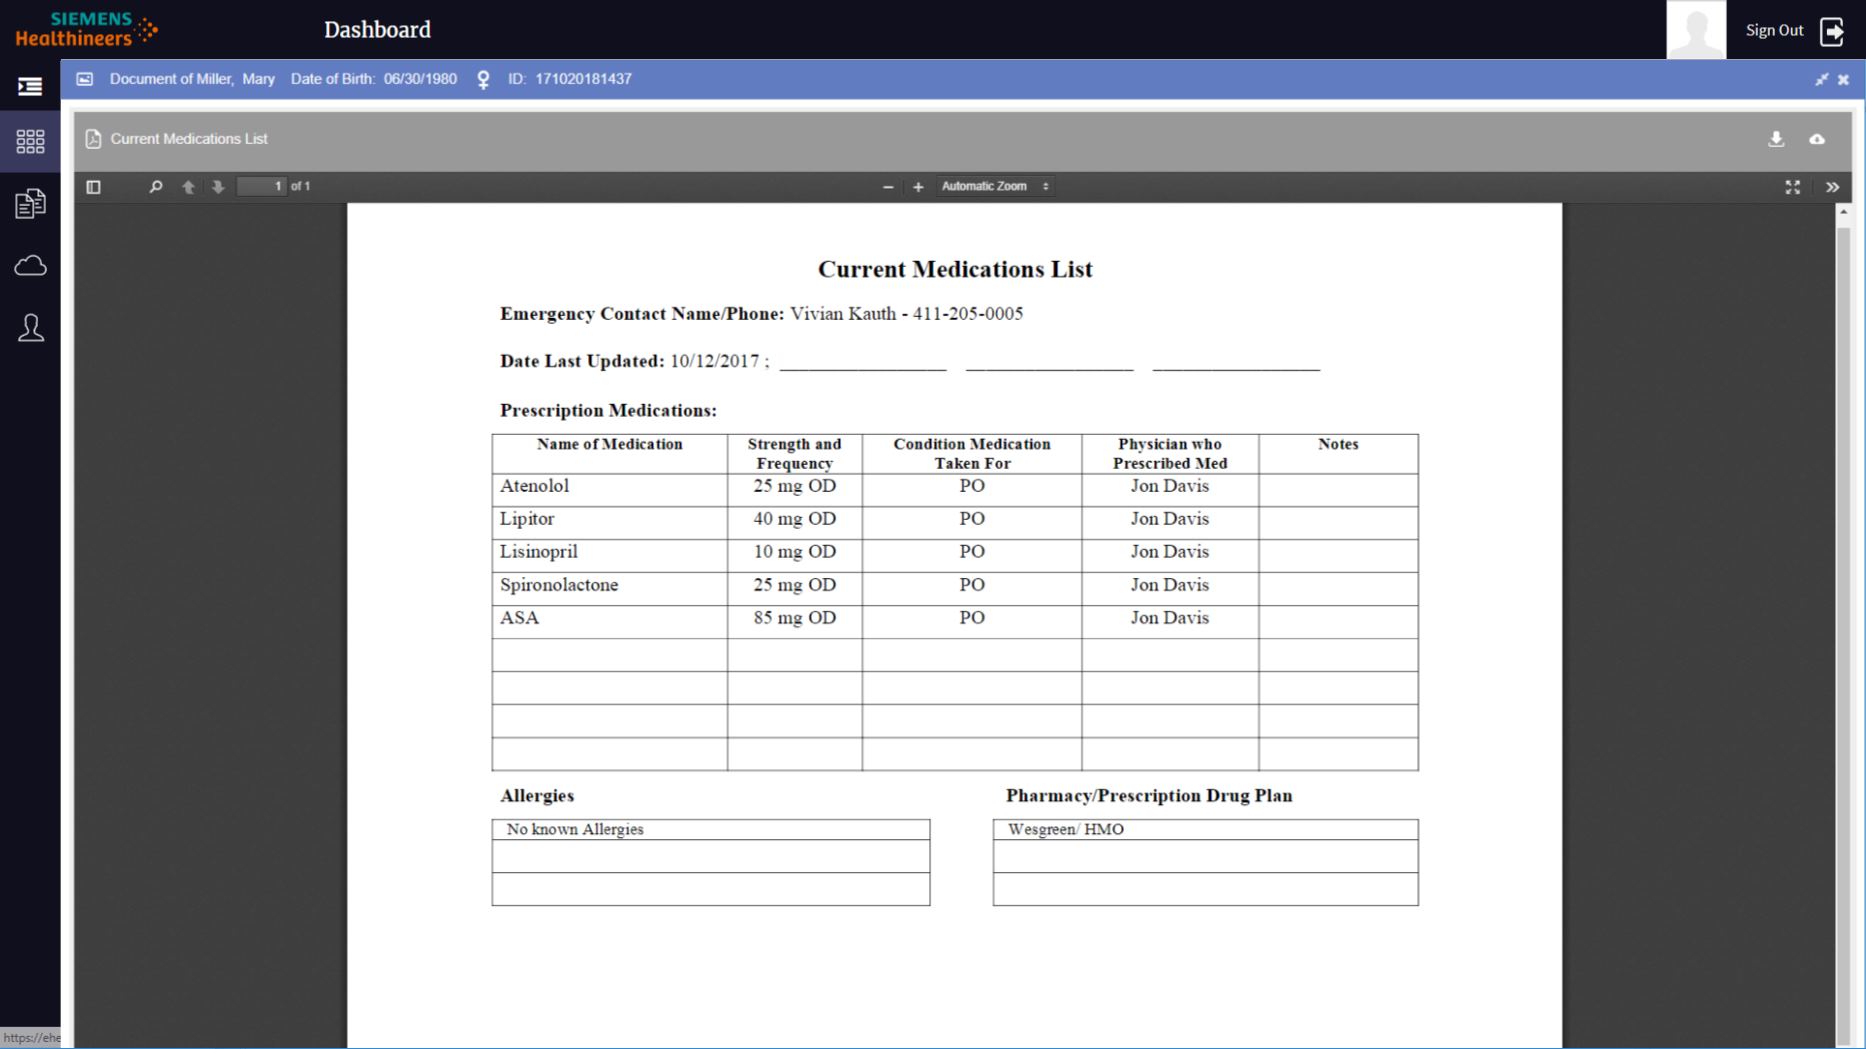Open the navigation menu in the sidebar
The height and width of the screenshot is (1049, 1866).
(30, 85)
